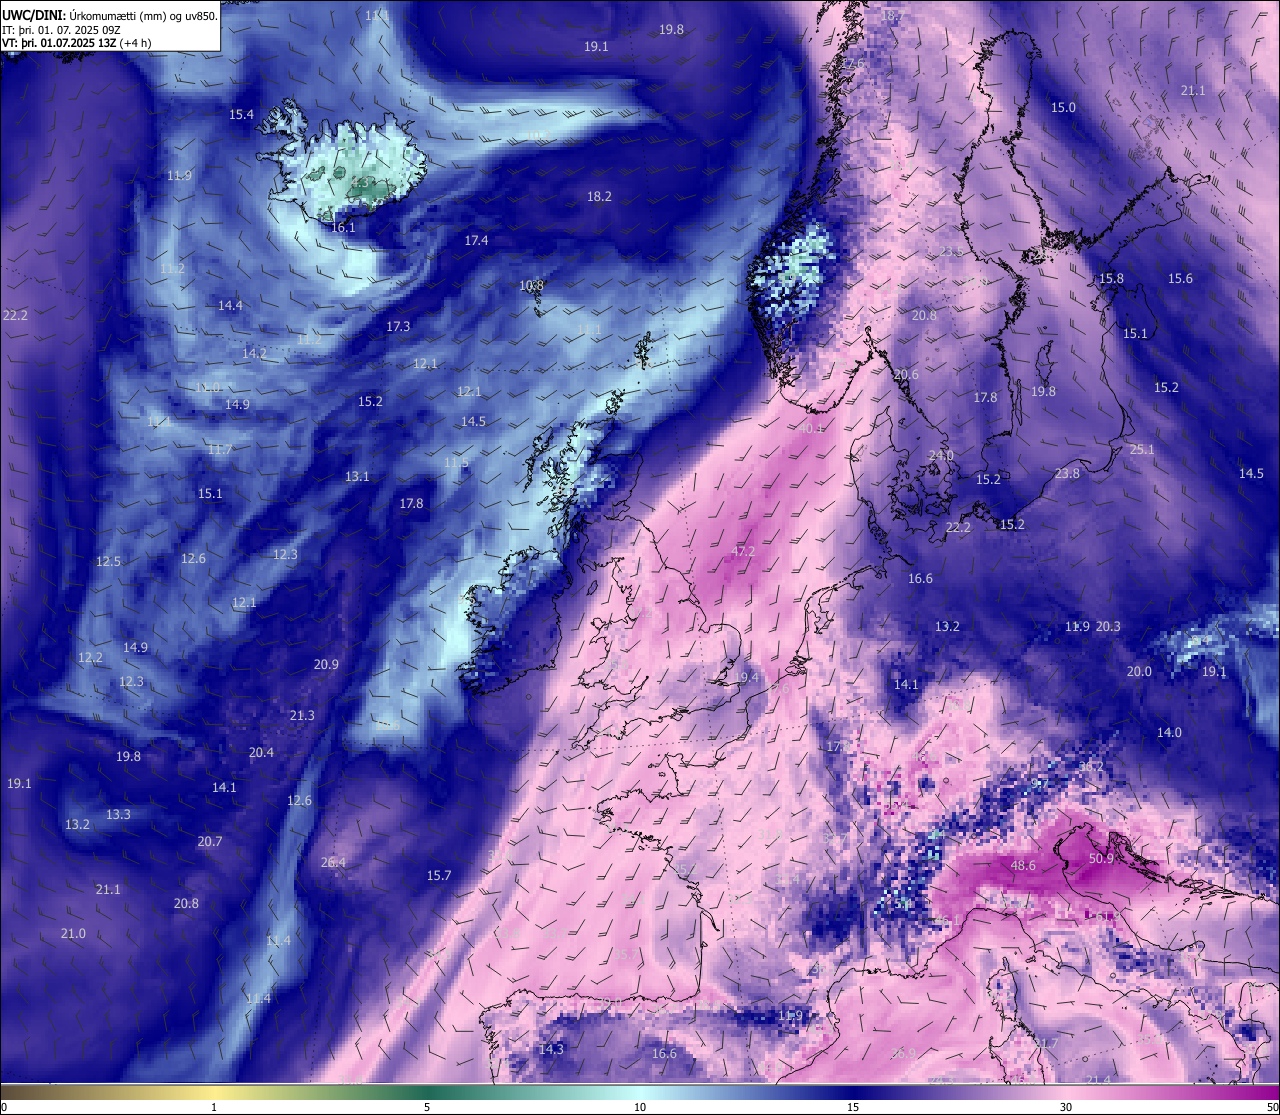Viewport: 1280px width, 1115px height.
Task: Click the 17.3 map value
Action: pyautogui.click(x=398, y=327)
